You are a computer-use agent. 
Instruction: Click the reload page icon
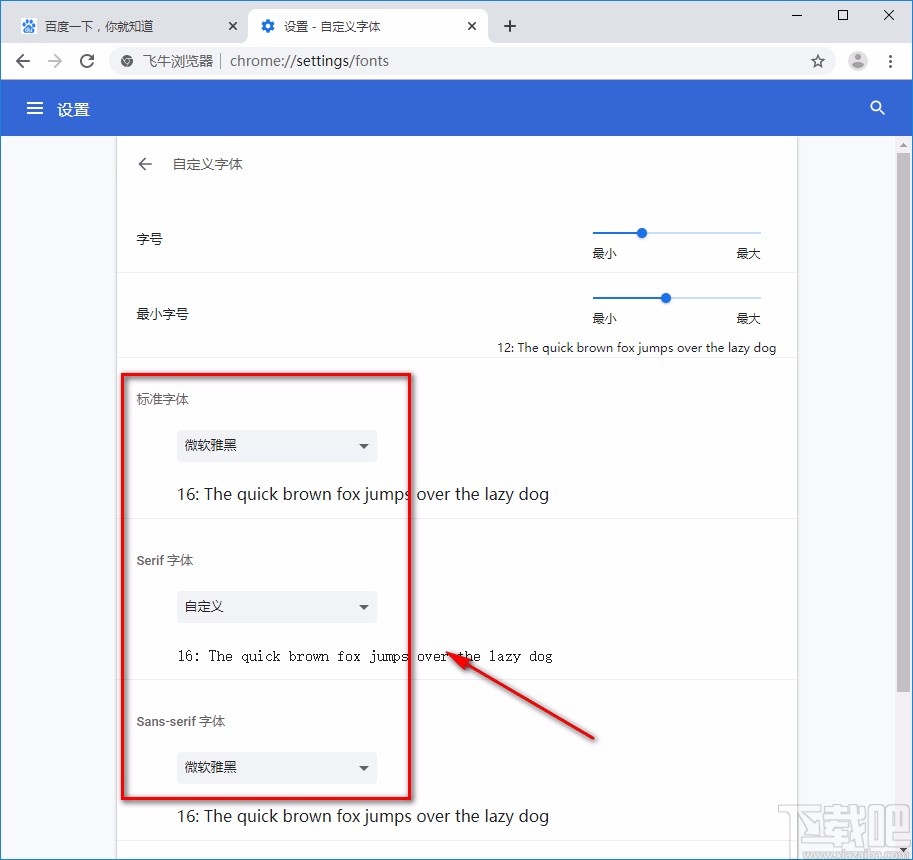pos(87,60)
